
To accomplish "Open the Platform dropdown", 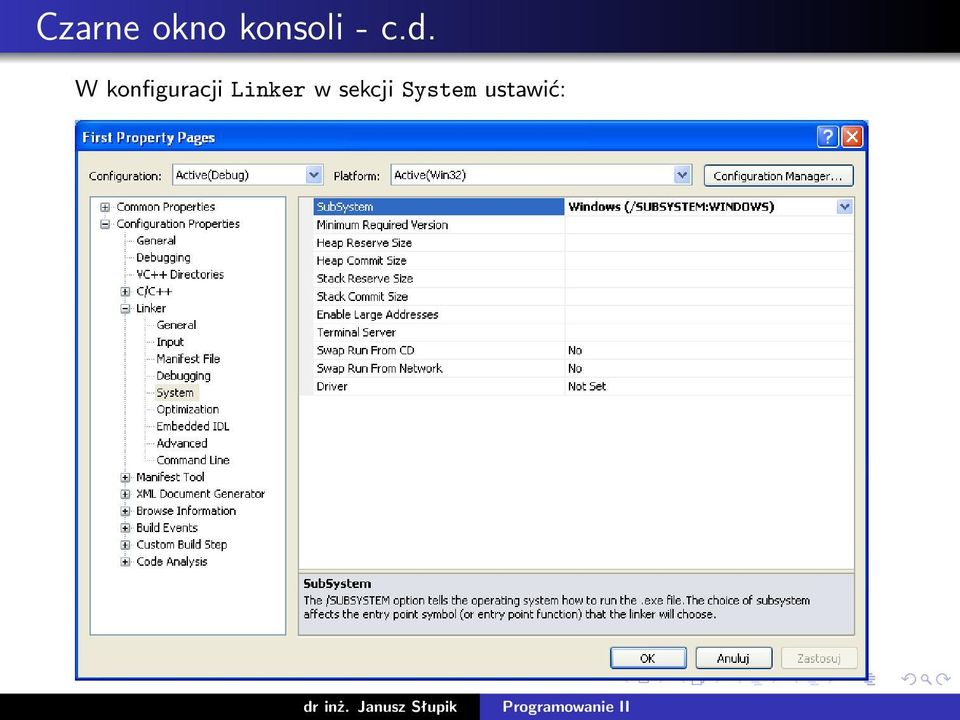I will point(682,175).
